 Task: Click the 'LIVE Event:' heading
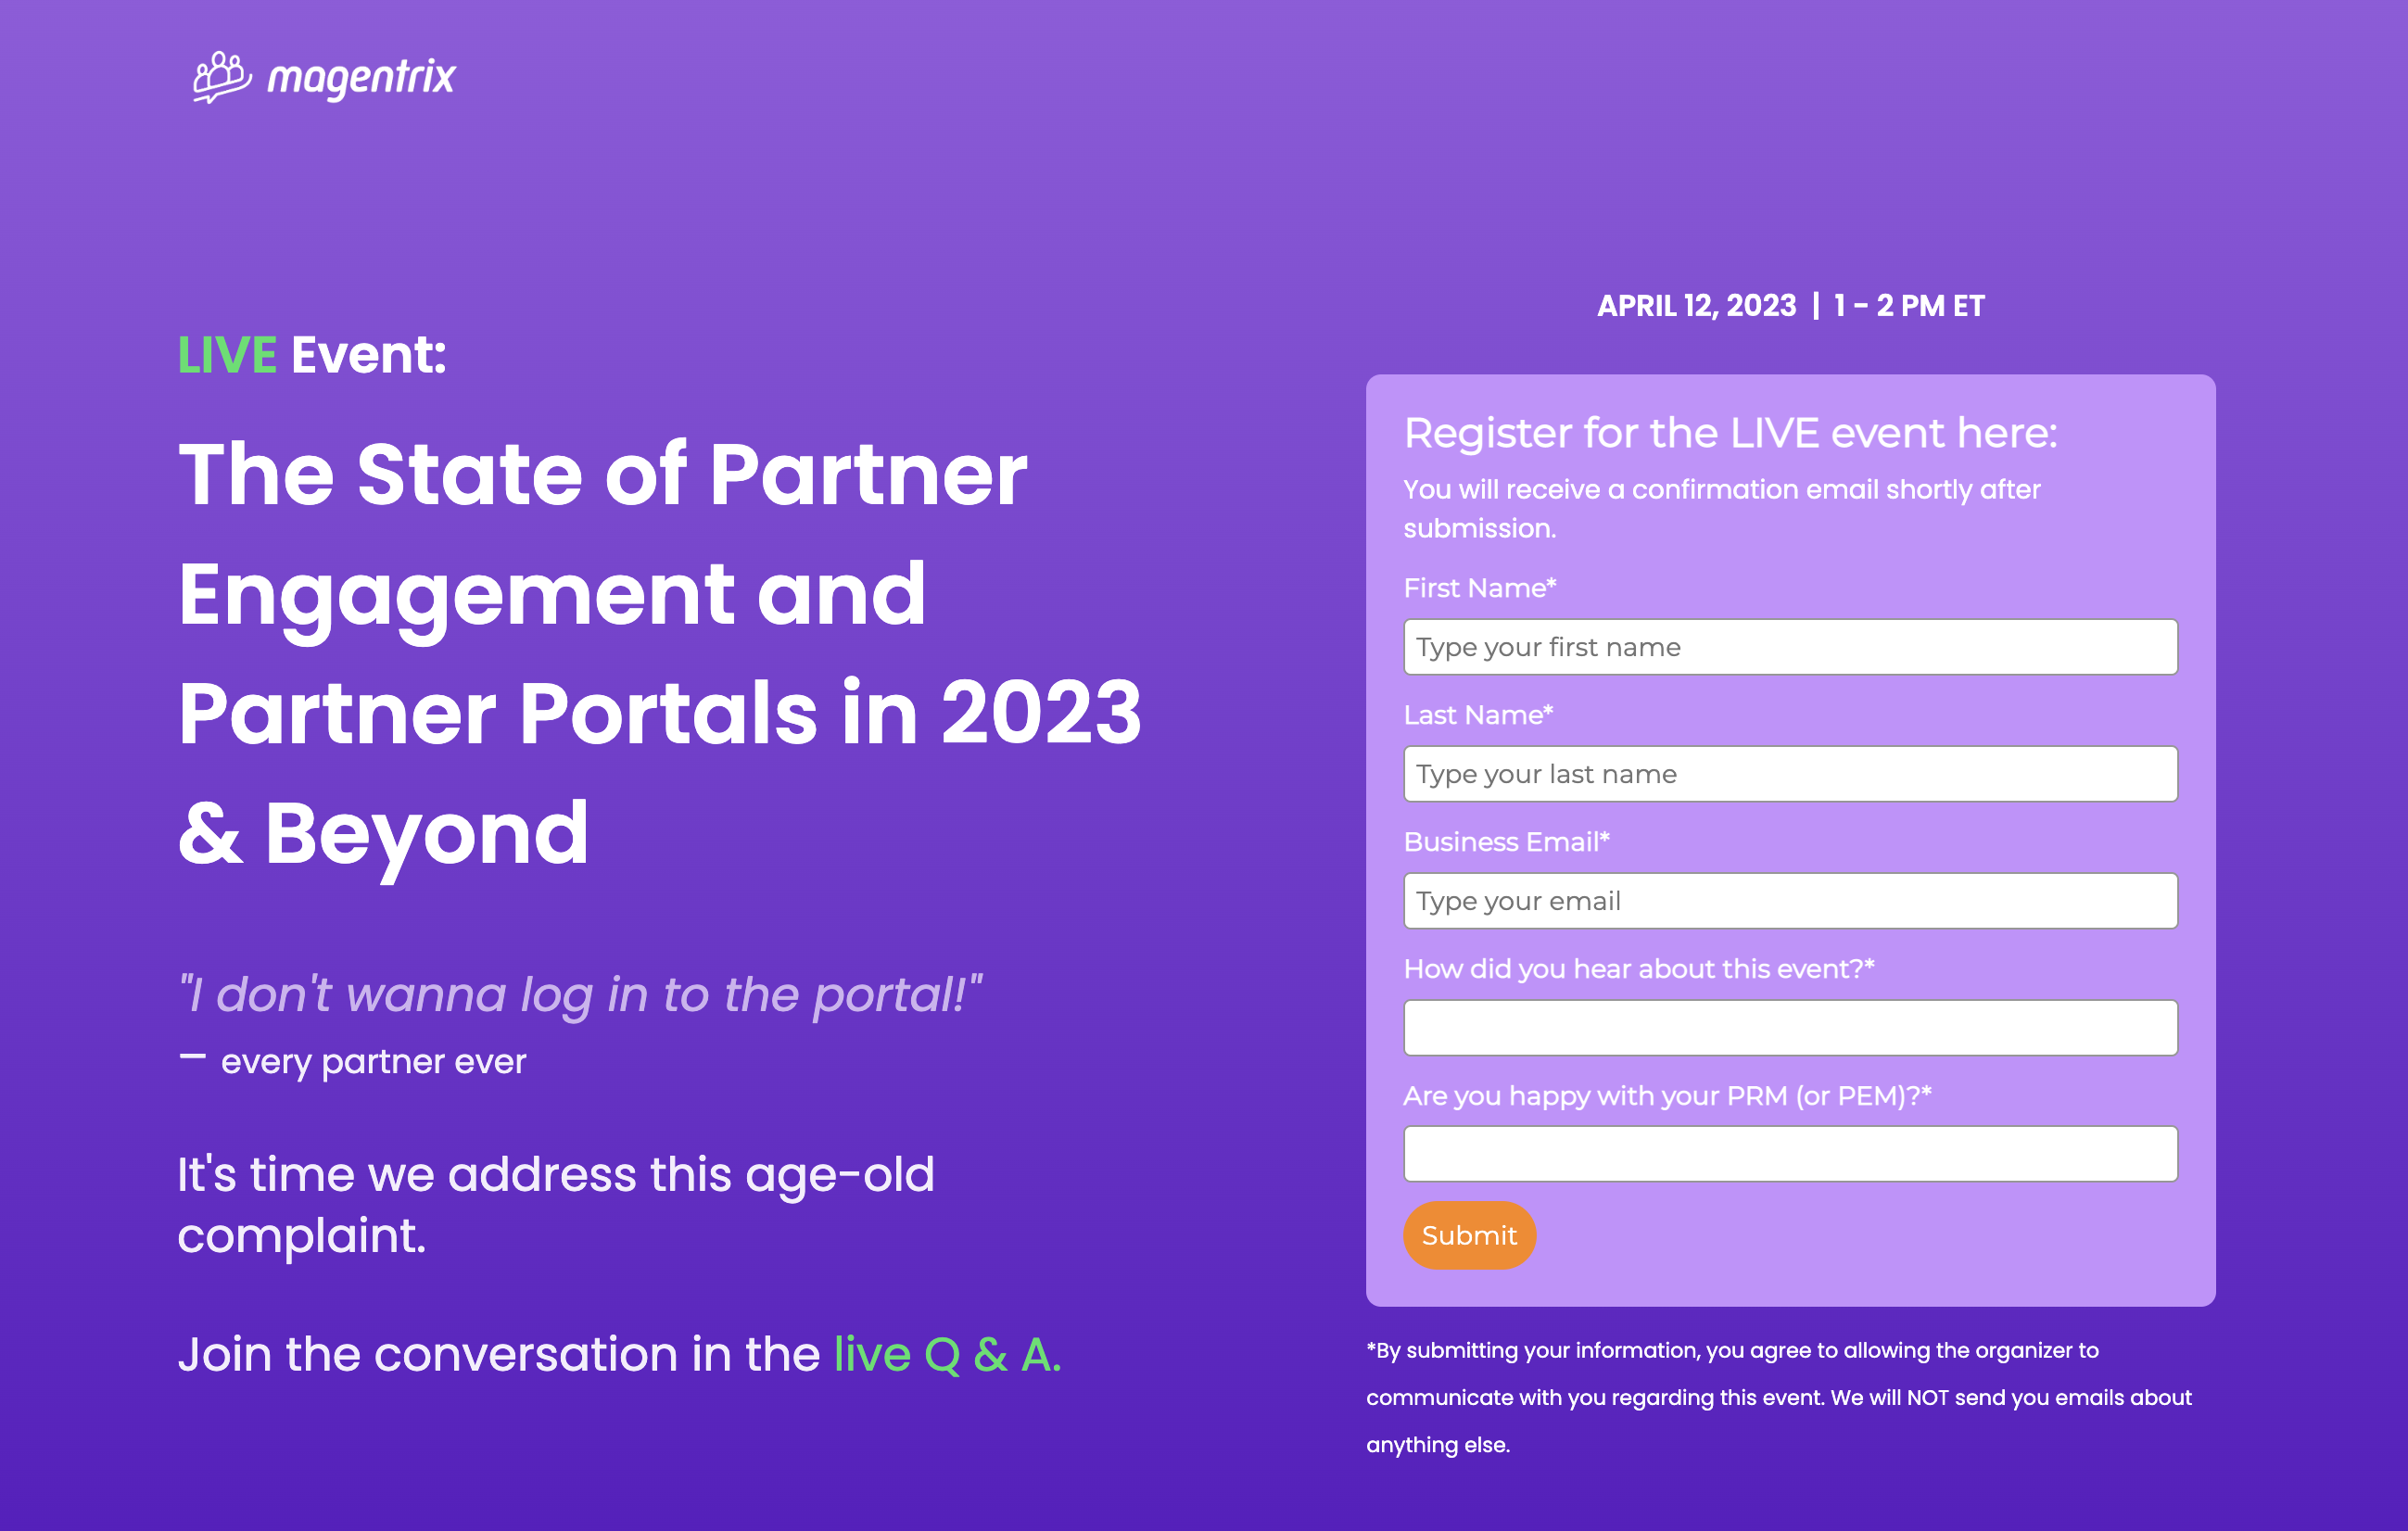click(312, 355)
